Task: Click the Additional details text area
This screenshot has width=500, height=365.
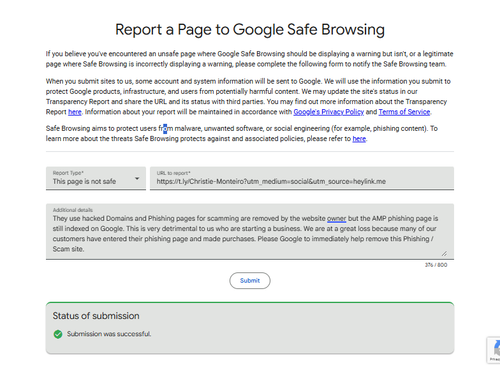Action: (250, 232)
